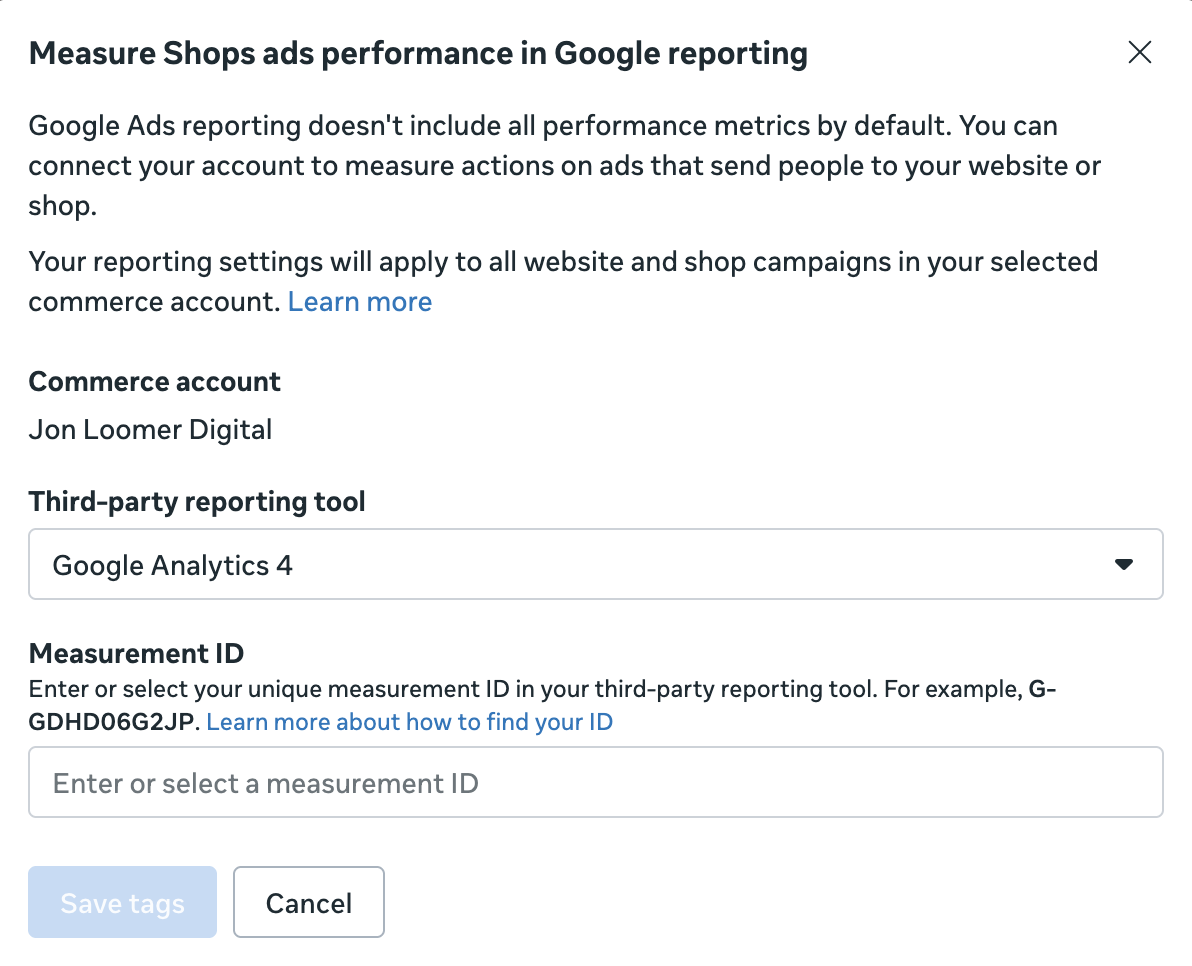This screenshot has width=1192, height=966.
Task: Open the Third-party reporting tool dropdown
Action: [595, 565]
